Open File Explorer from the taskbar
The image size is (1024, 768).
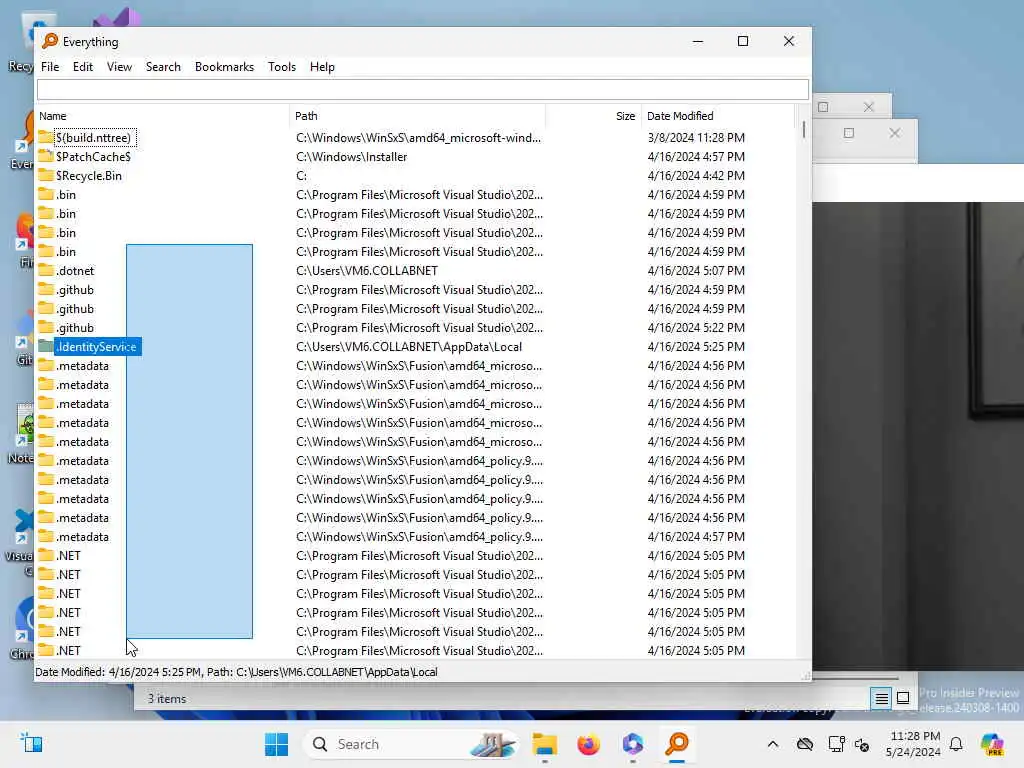[545, 744]
